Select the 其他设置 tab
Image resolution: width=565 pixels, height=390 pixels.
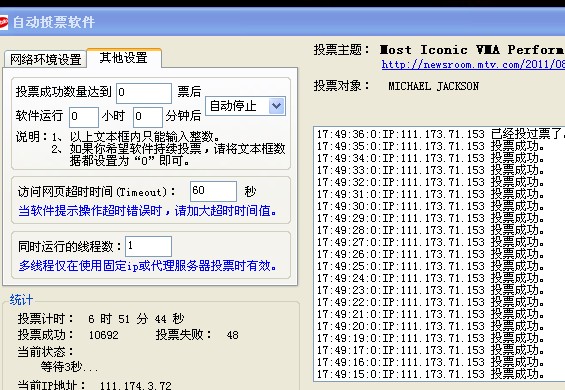coord(124,58)
